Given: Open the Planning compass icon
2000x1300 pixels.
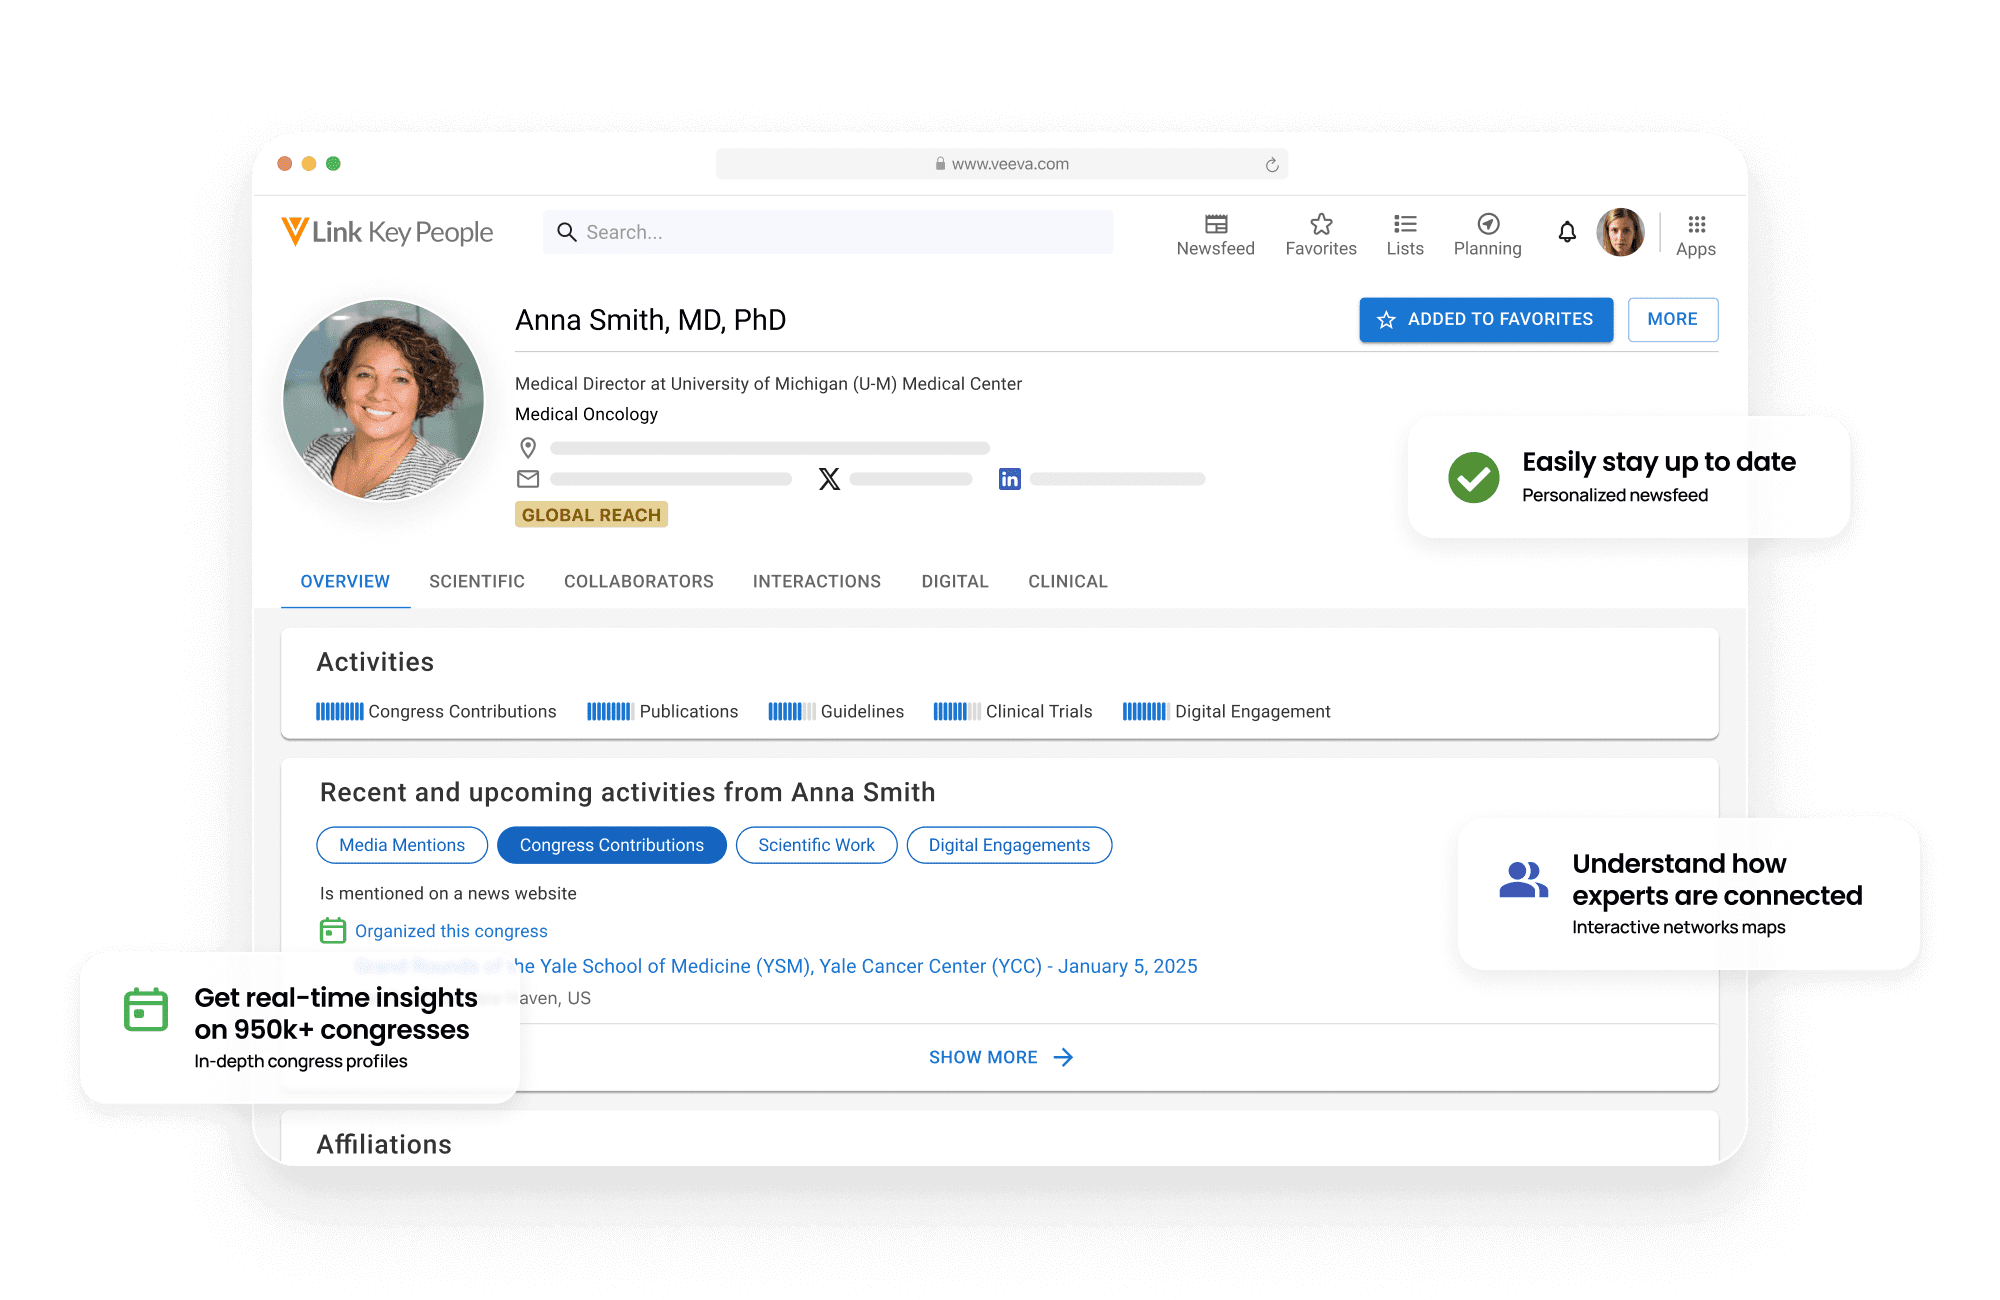Looking at the screenshot, I should click(1487, 225).
